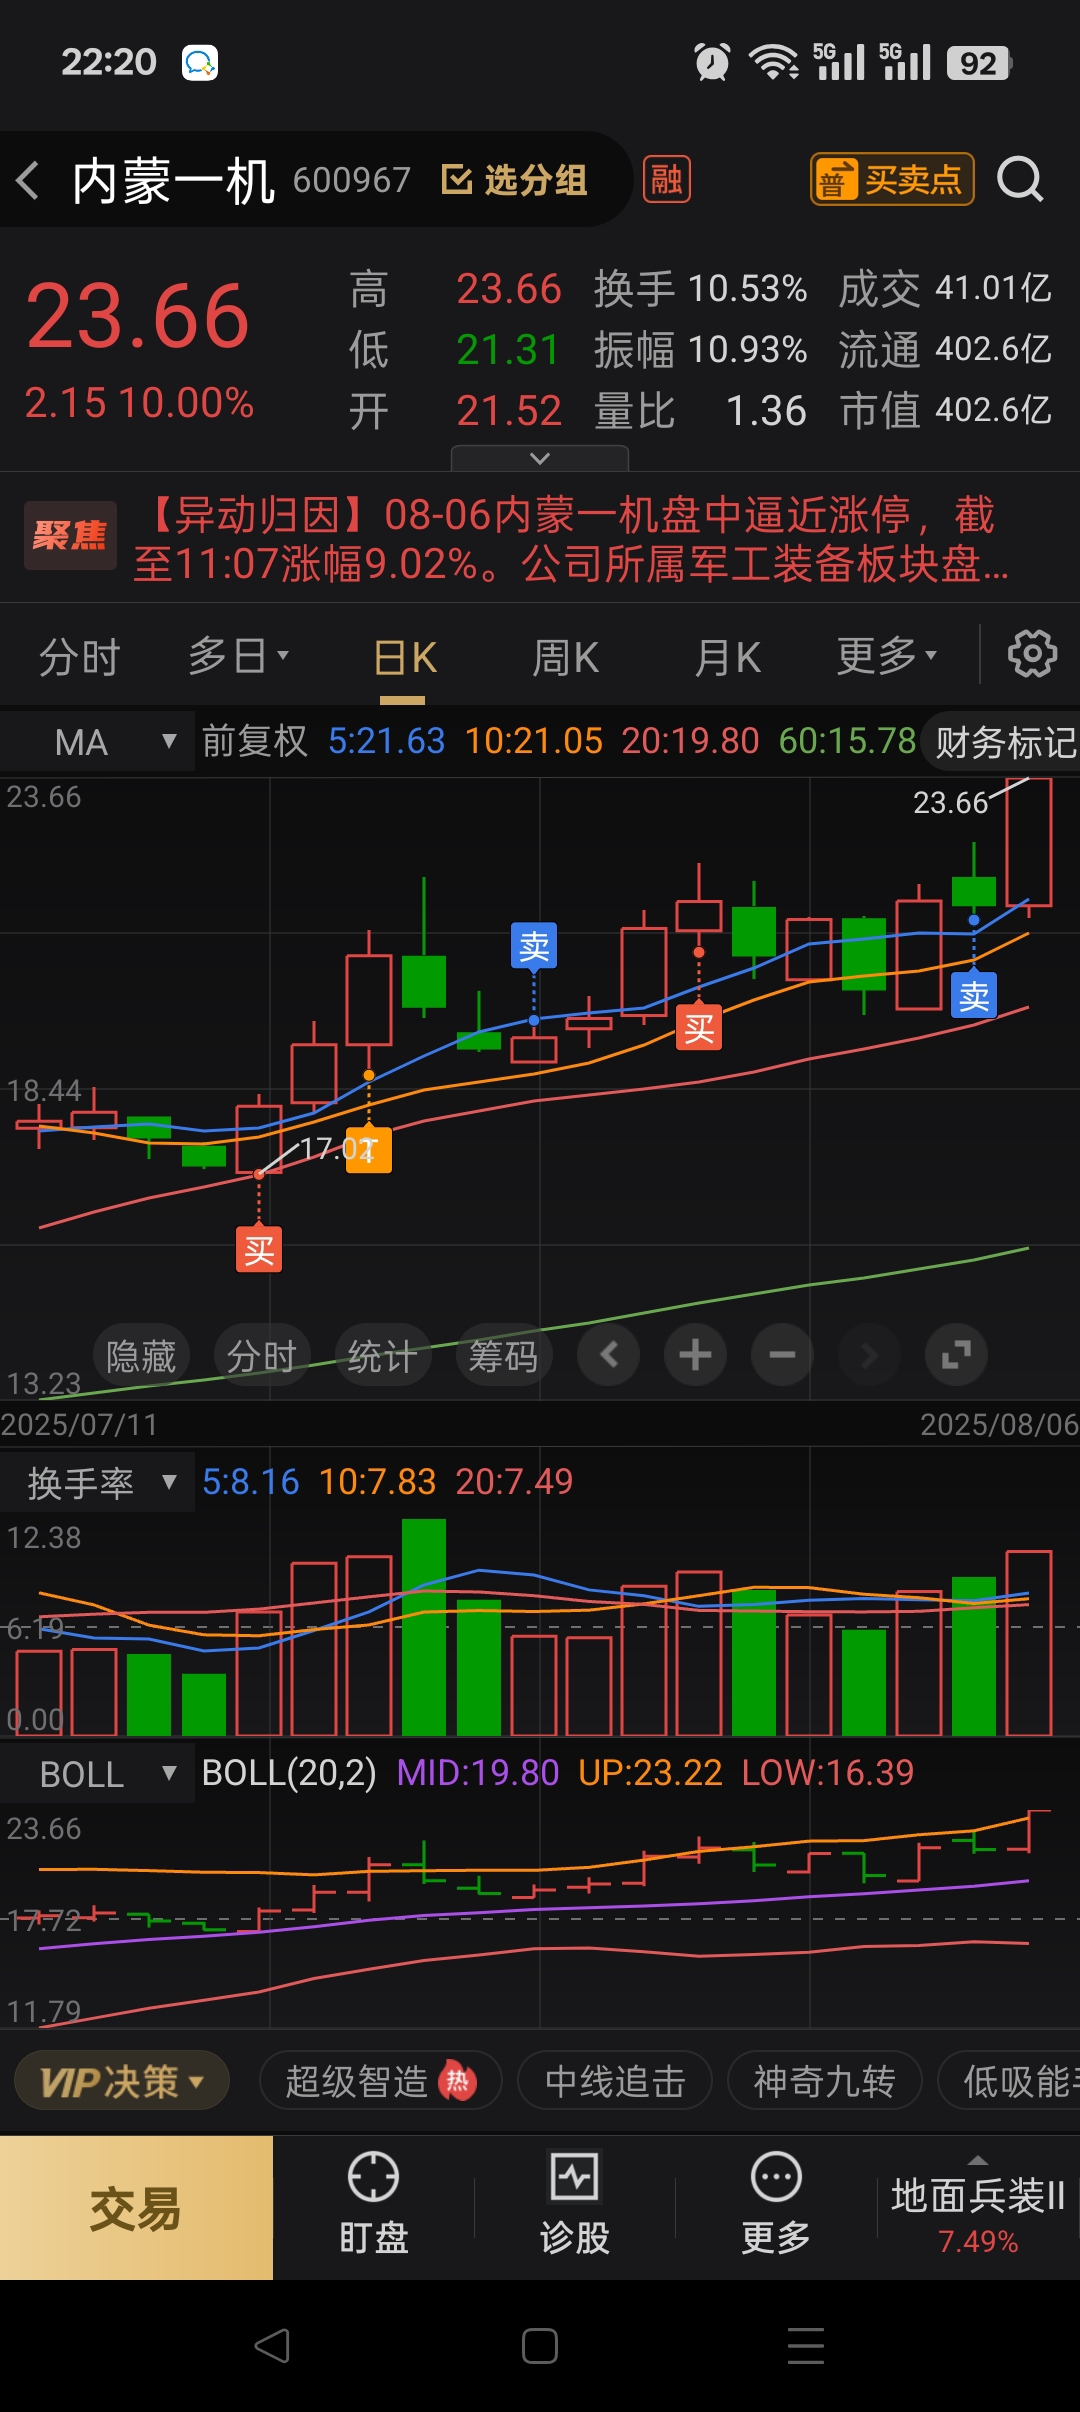This screenshot has height=2412, width=1080.
Task: Tap the gold 交易 trade button
Action: coord(136,2208)
